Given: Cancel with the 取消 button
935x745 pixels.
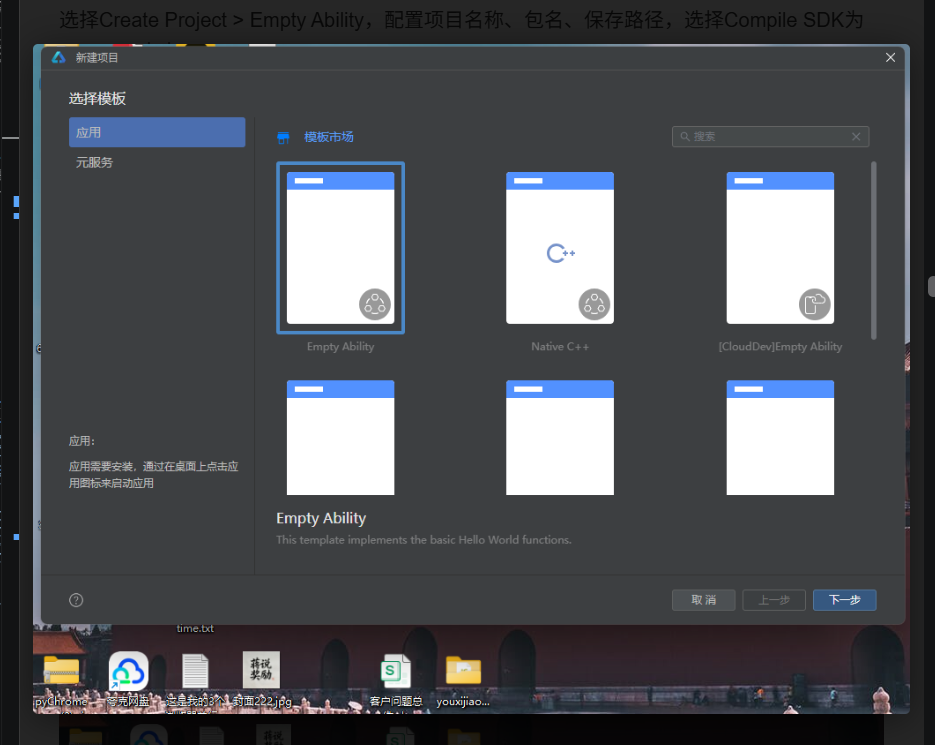Looking at the screenshot, I should (704, 600).
